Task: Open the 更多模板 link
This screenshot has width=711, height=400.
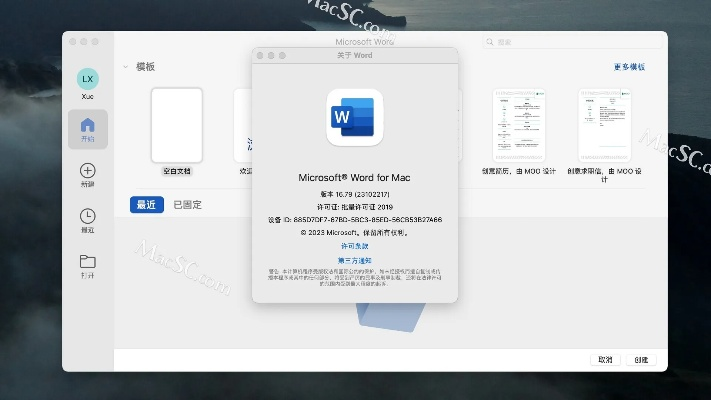Action: [x=628, y=67]
